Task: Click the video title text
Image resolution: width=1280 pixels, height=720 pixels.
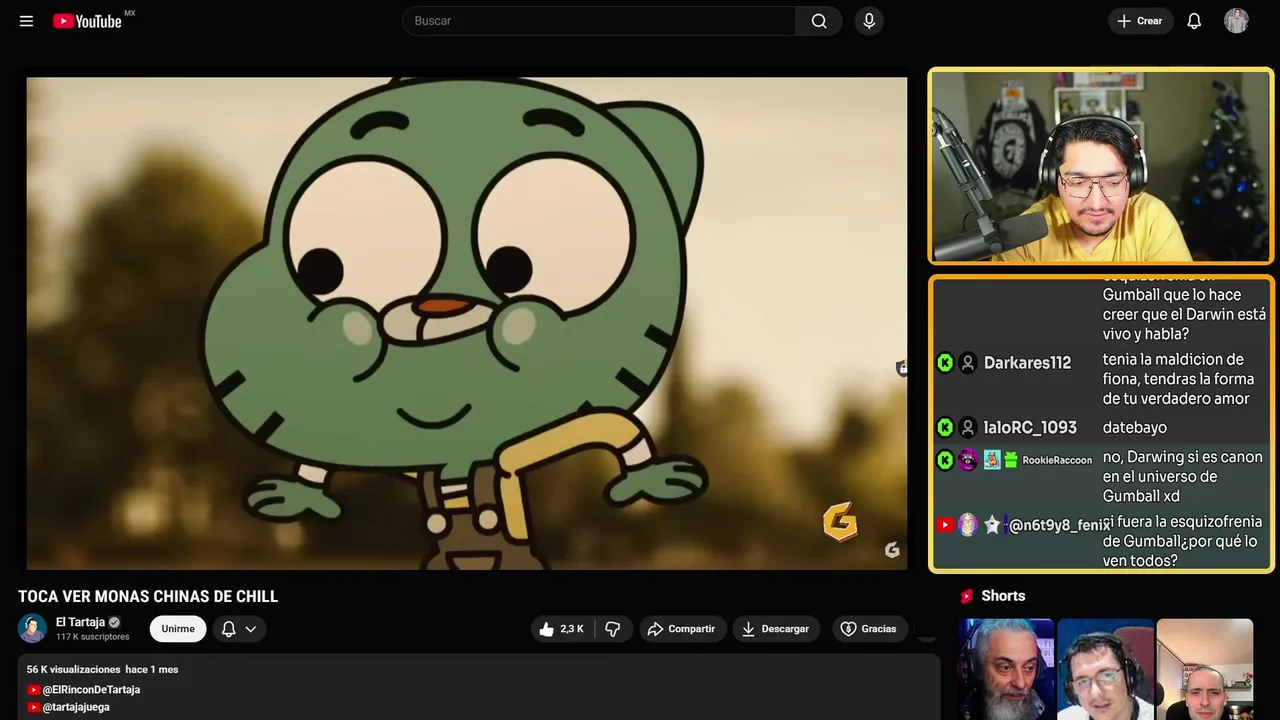Action: pyautogui.click(x=148, y=597)
